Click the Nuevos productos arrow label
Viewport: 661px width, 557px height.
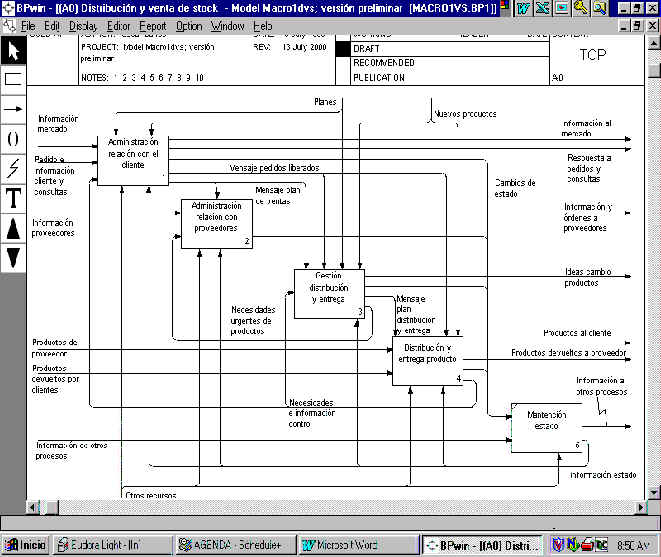click(465, 114)
